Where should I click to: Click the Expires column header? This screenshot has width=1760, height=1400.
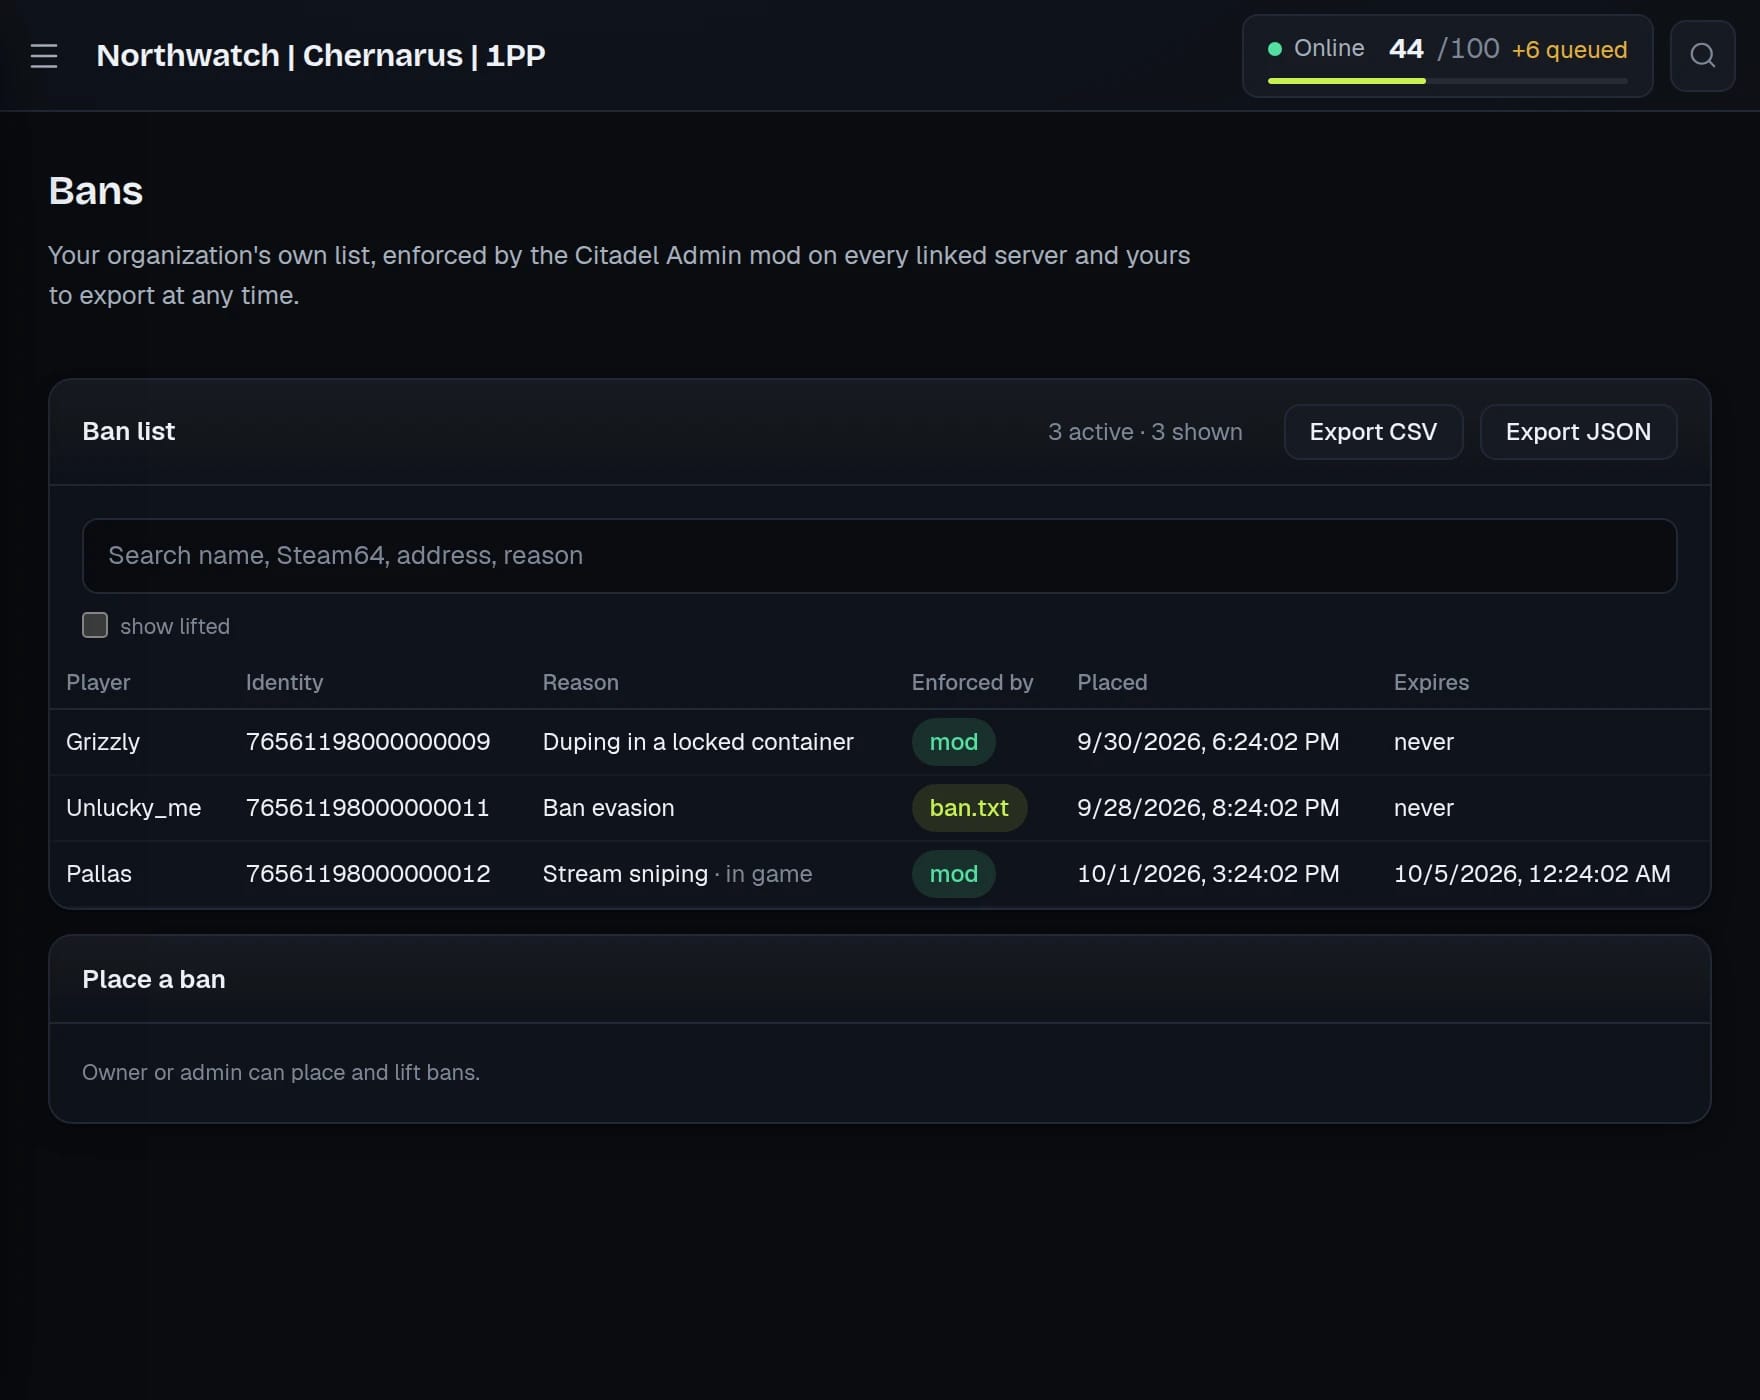click(x=1431, y=682)
